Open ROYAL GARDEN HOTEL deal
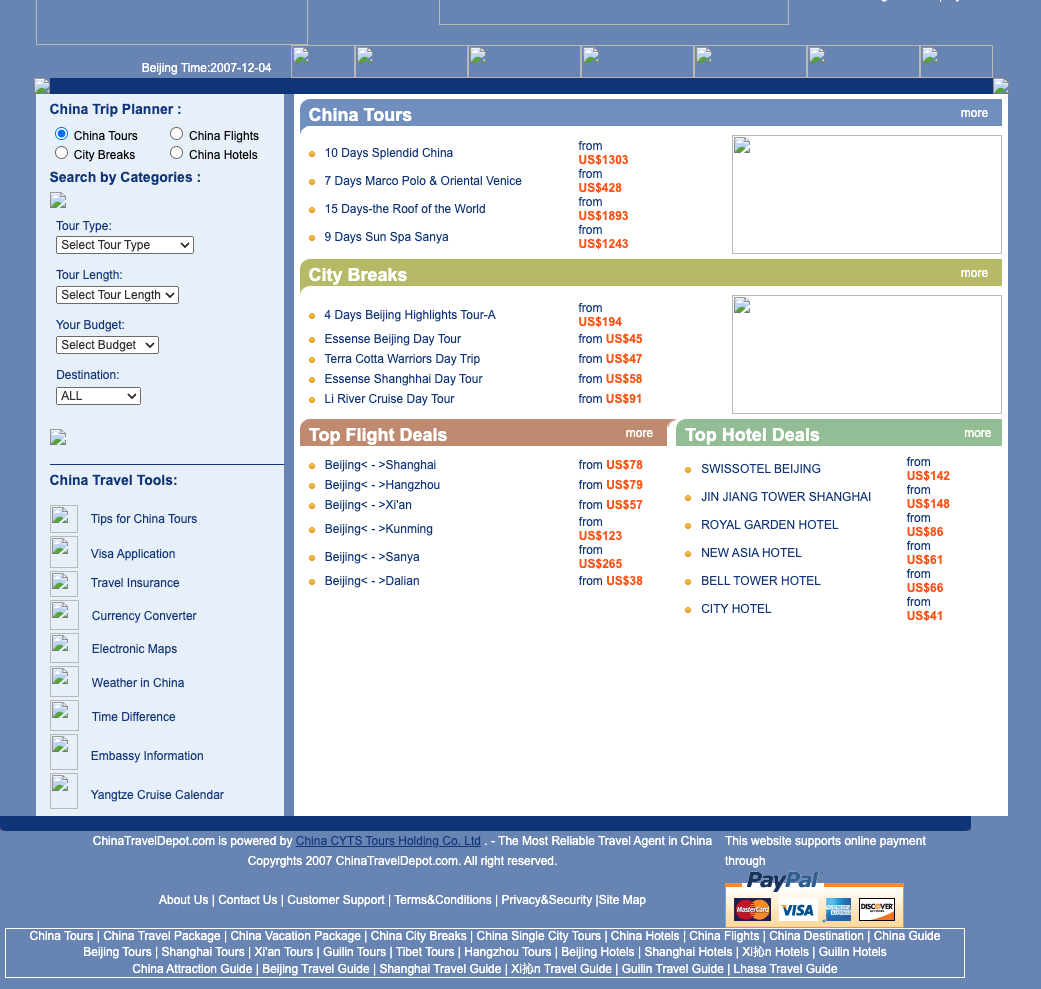Screen dimensions: 1041x989 click(x=769, y=524)
